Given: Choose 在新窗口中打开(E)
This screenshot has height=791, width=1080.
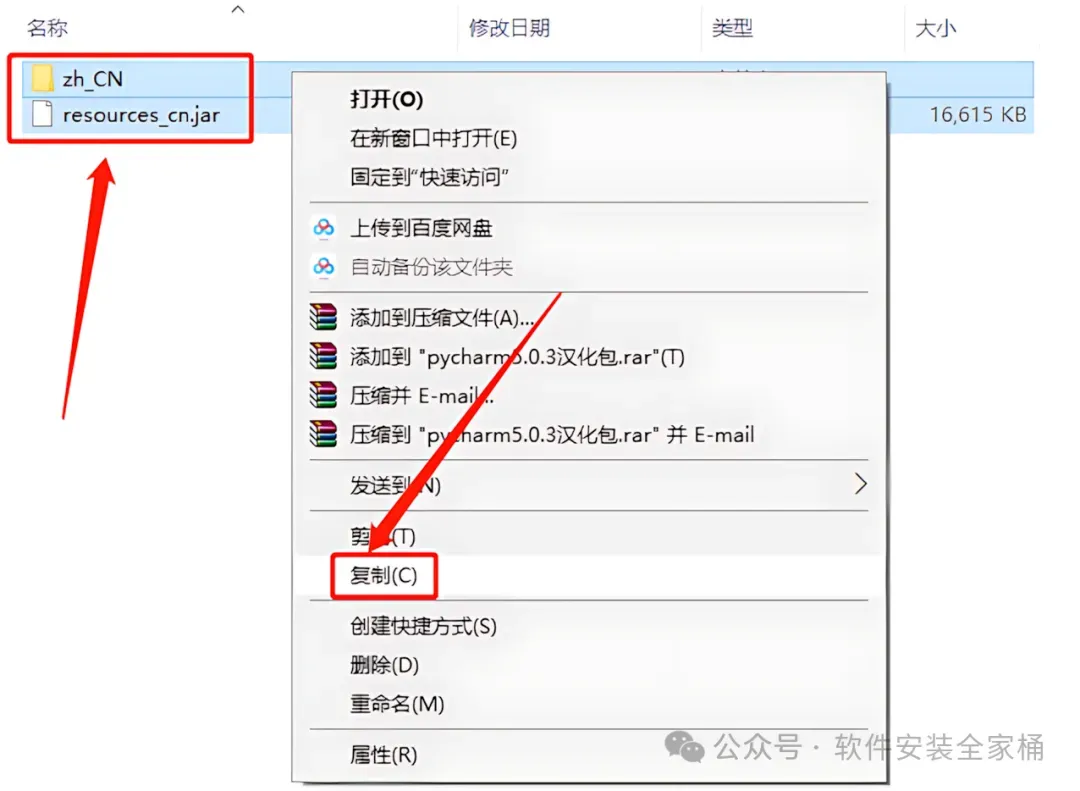Looking at the screenshot, I should click(x=433, y=138).
